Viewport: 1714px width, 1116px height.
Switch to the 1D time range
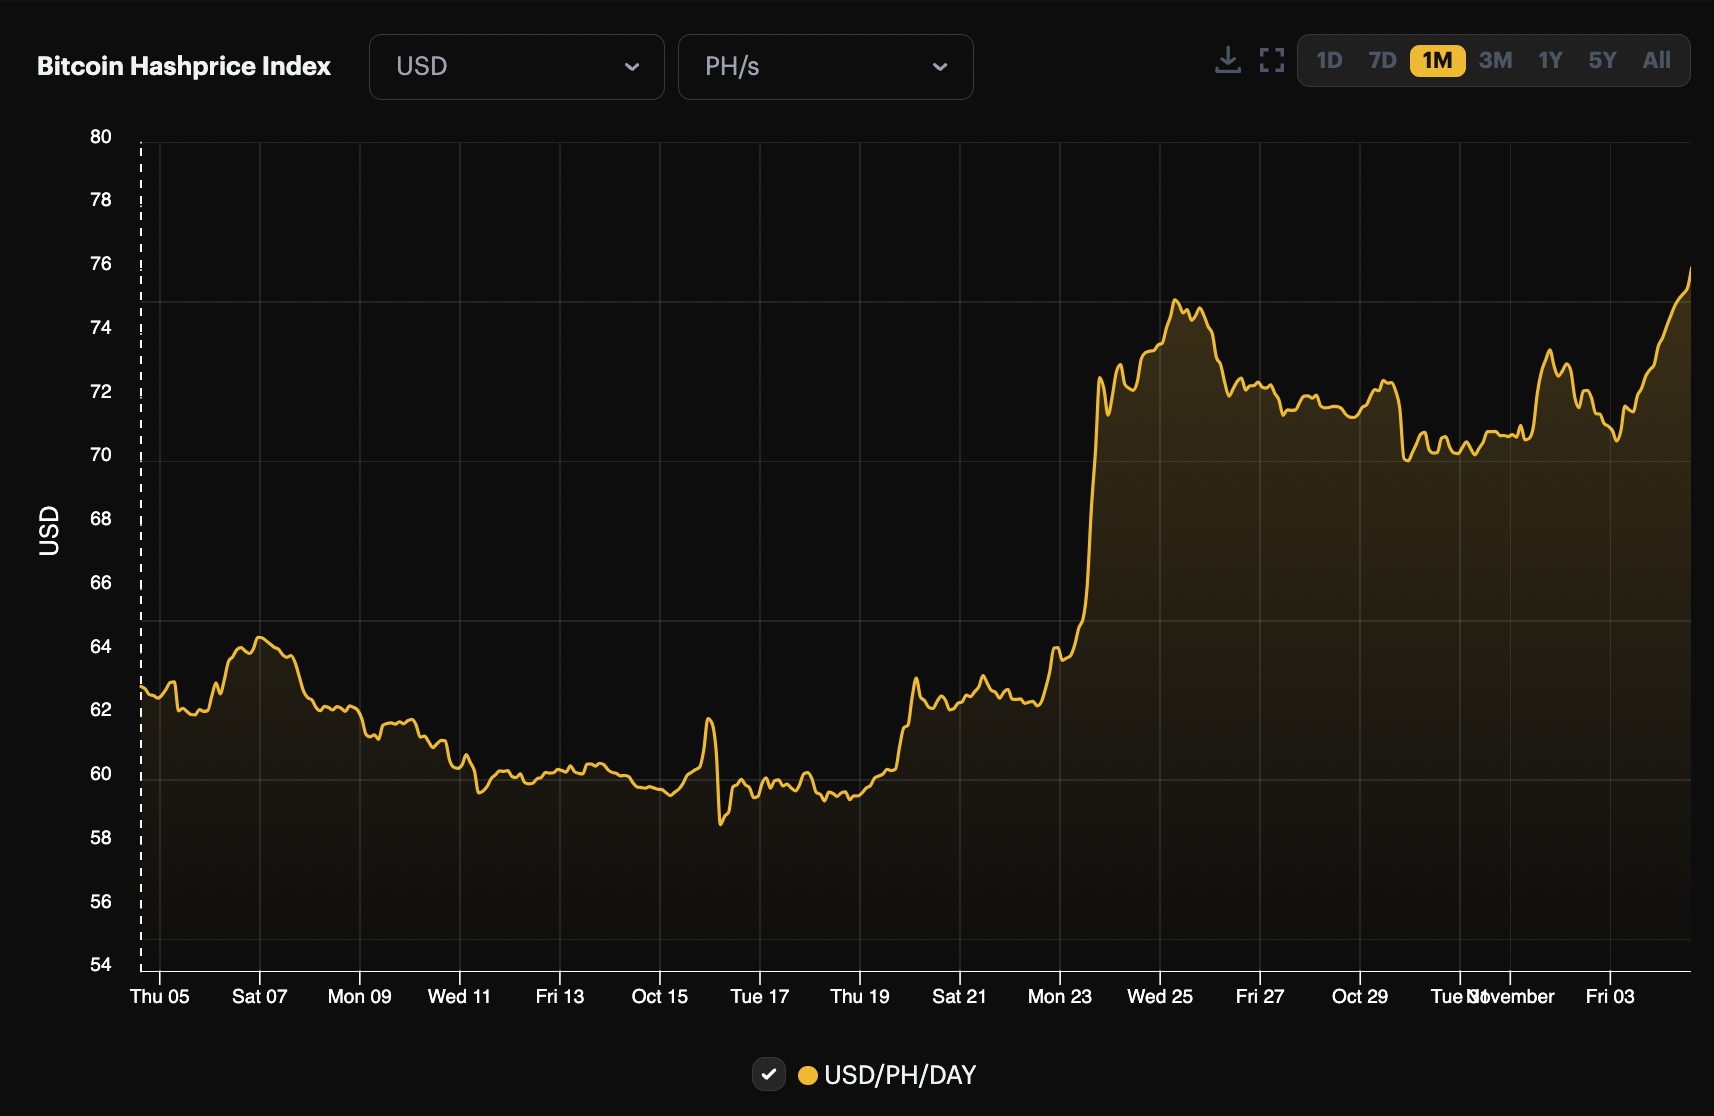point(1331,60)
